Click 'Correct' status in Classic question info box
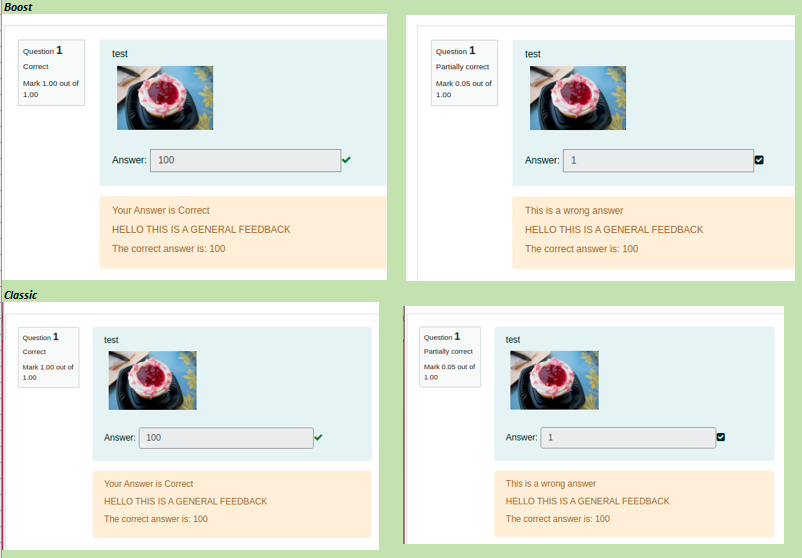Image resolution: width=802 pixels, height=558 pixels. 34,352
